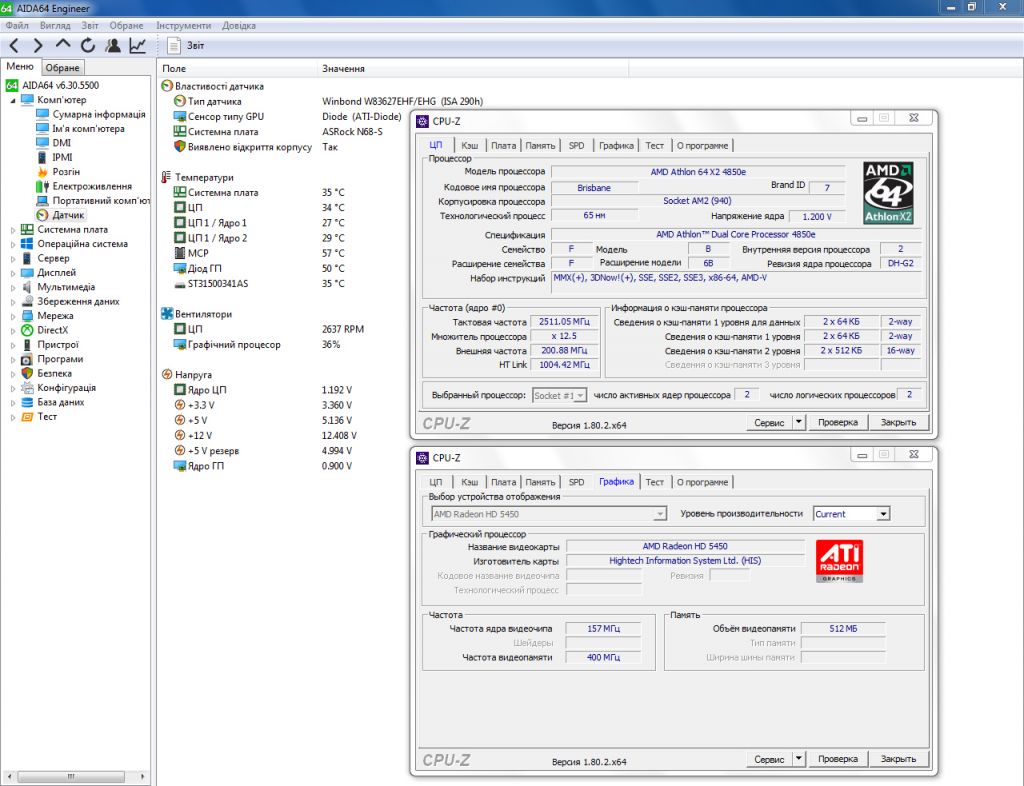
Task: Open the AMD Radeon HD 5450 device dropdown
Action: click(x=660, y=514)
